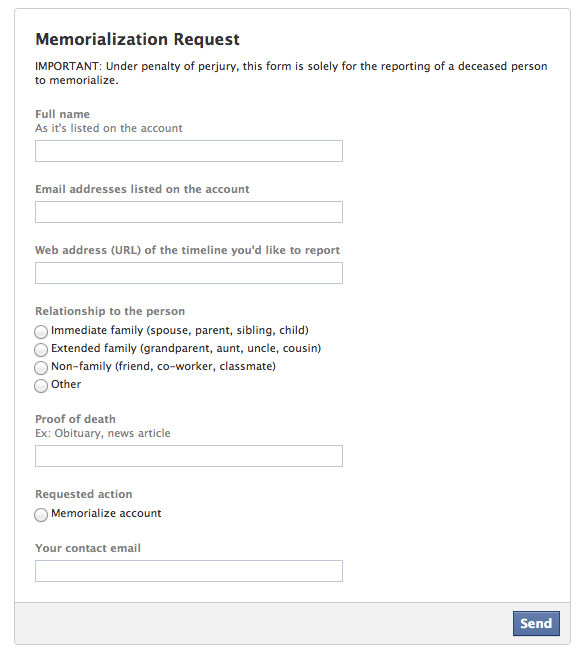Click the Full name input field
This screenshot has width=585, height=648.
click(189, 151)
